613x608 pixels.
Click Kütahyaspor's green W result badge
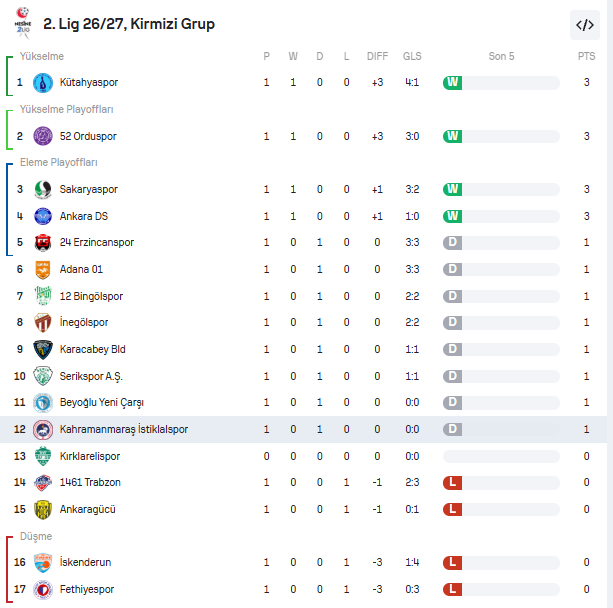coord(452,83)
